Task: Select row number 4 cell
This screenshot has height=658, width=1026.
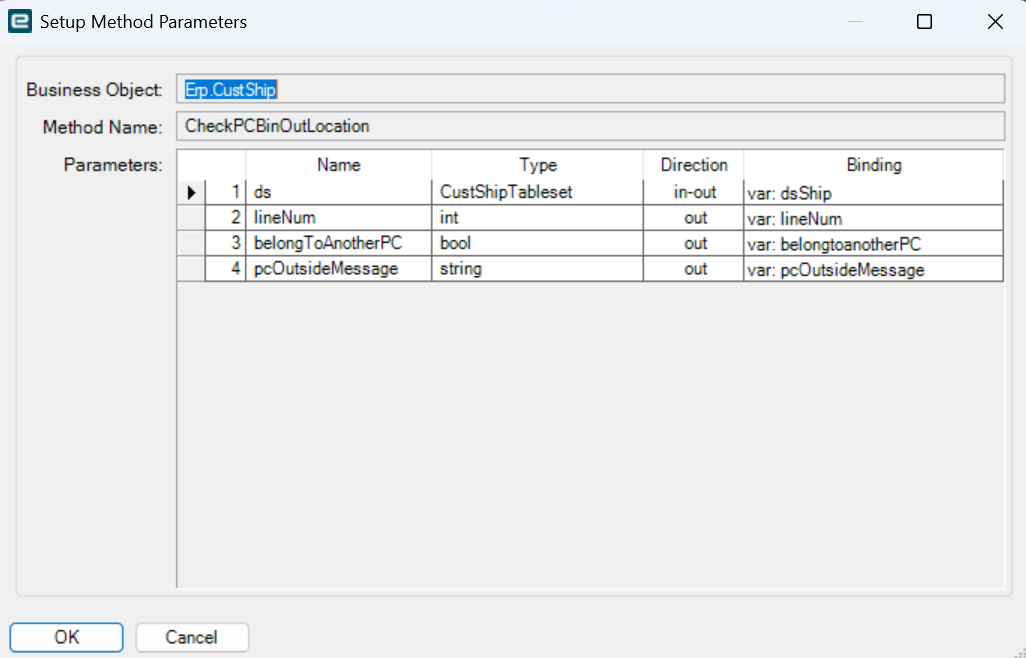Action: click(x=226, y=269)
